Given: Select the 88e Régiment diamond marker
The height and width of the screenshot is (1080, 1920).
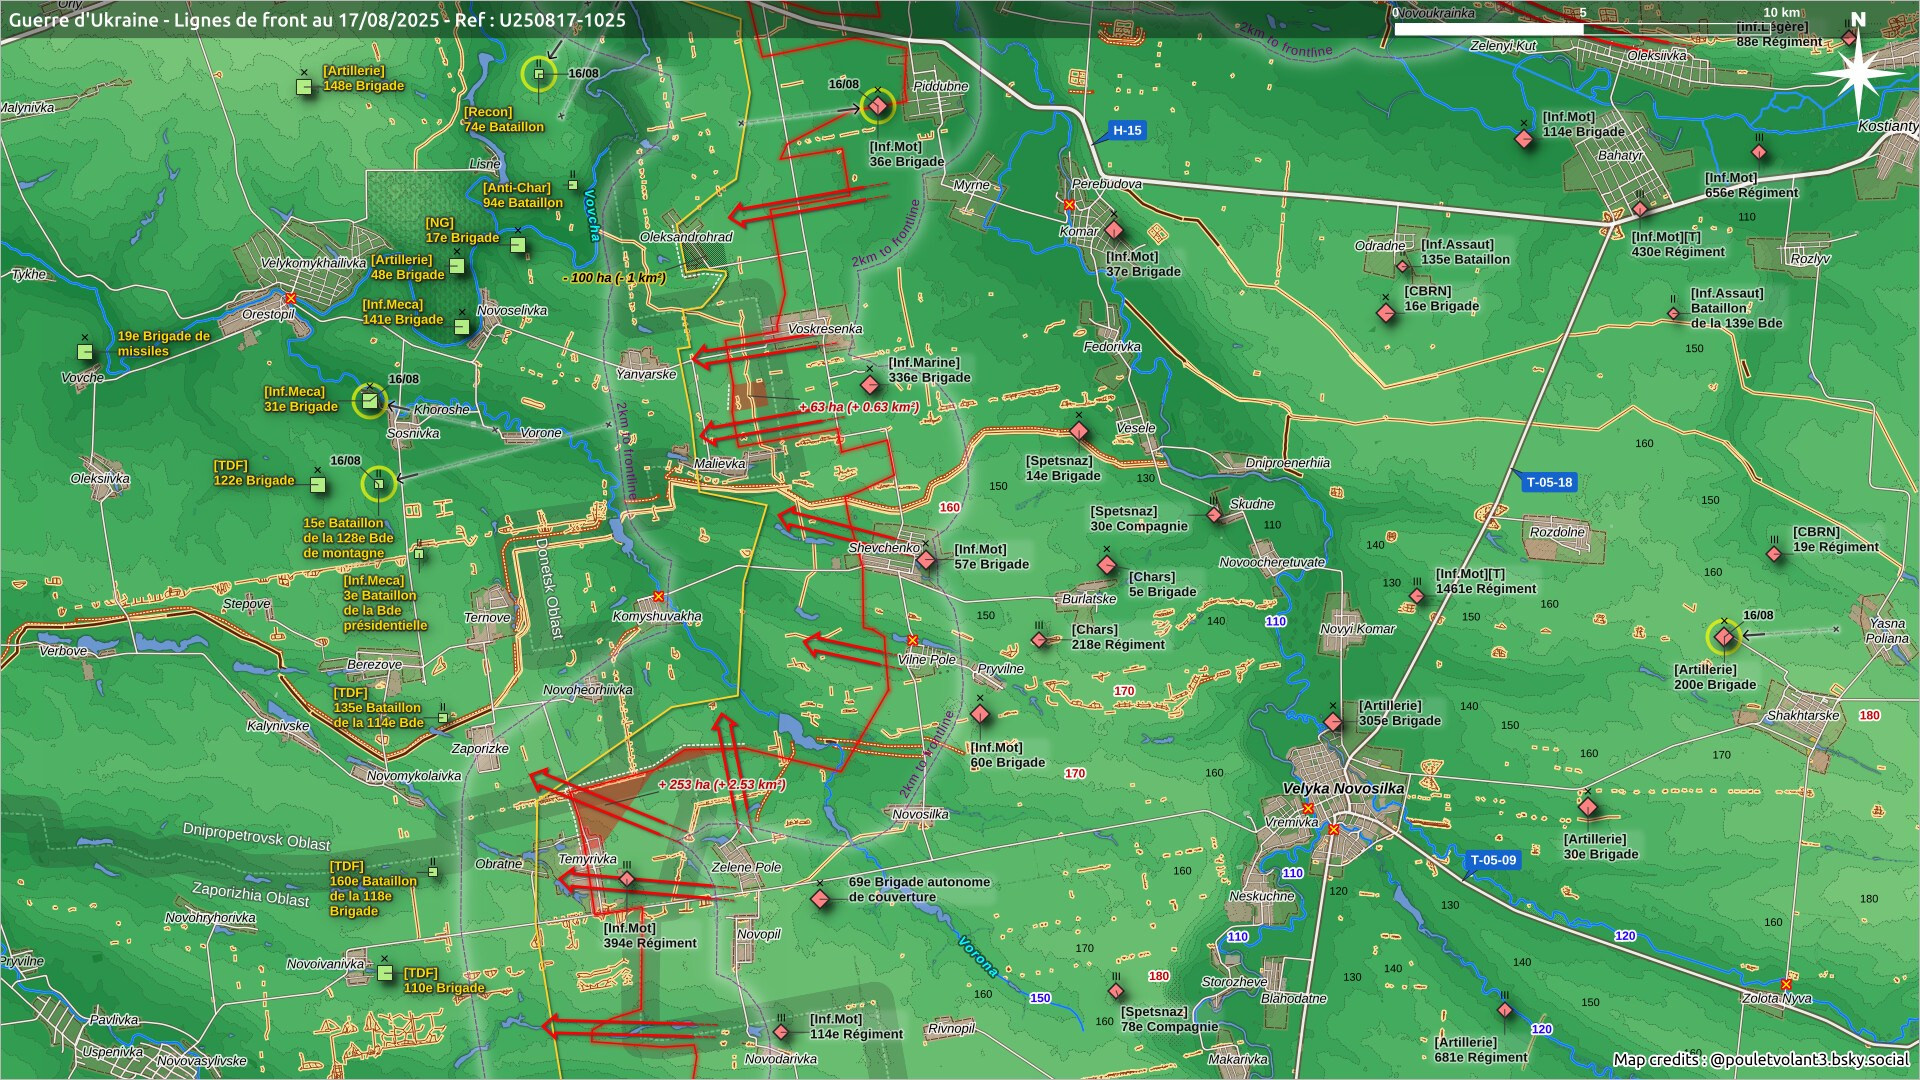Looking at the screenshot, I should (x=1850, y=38).
